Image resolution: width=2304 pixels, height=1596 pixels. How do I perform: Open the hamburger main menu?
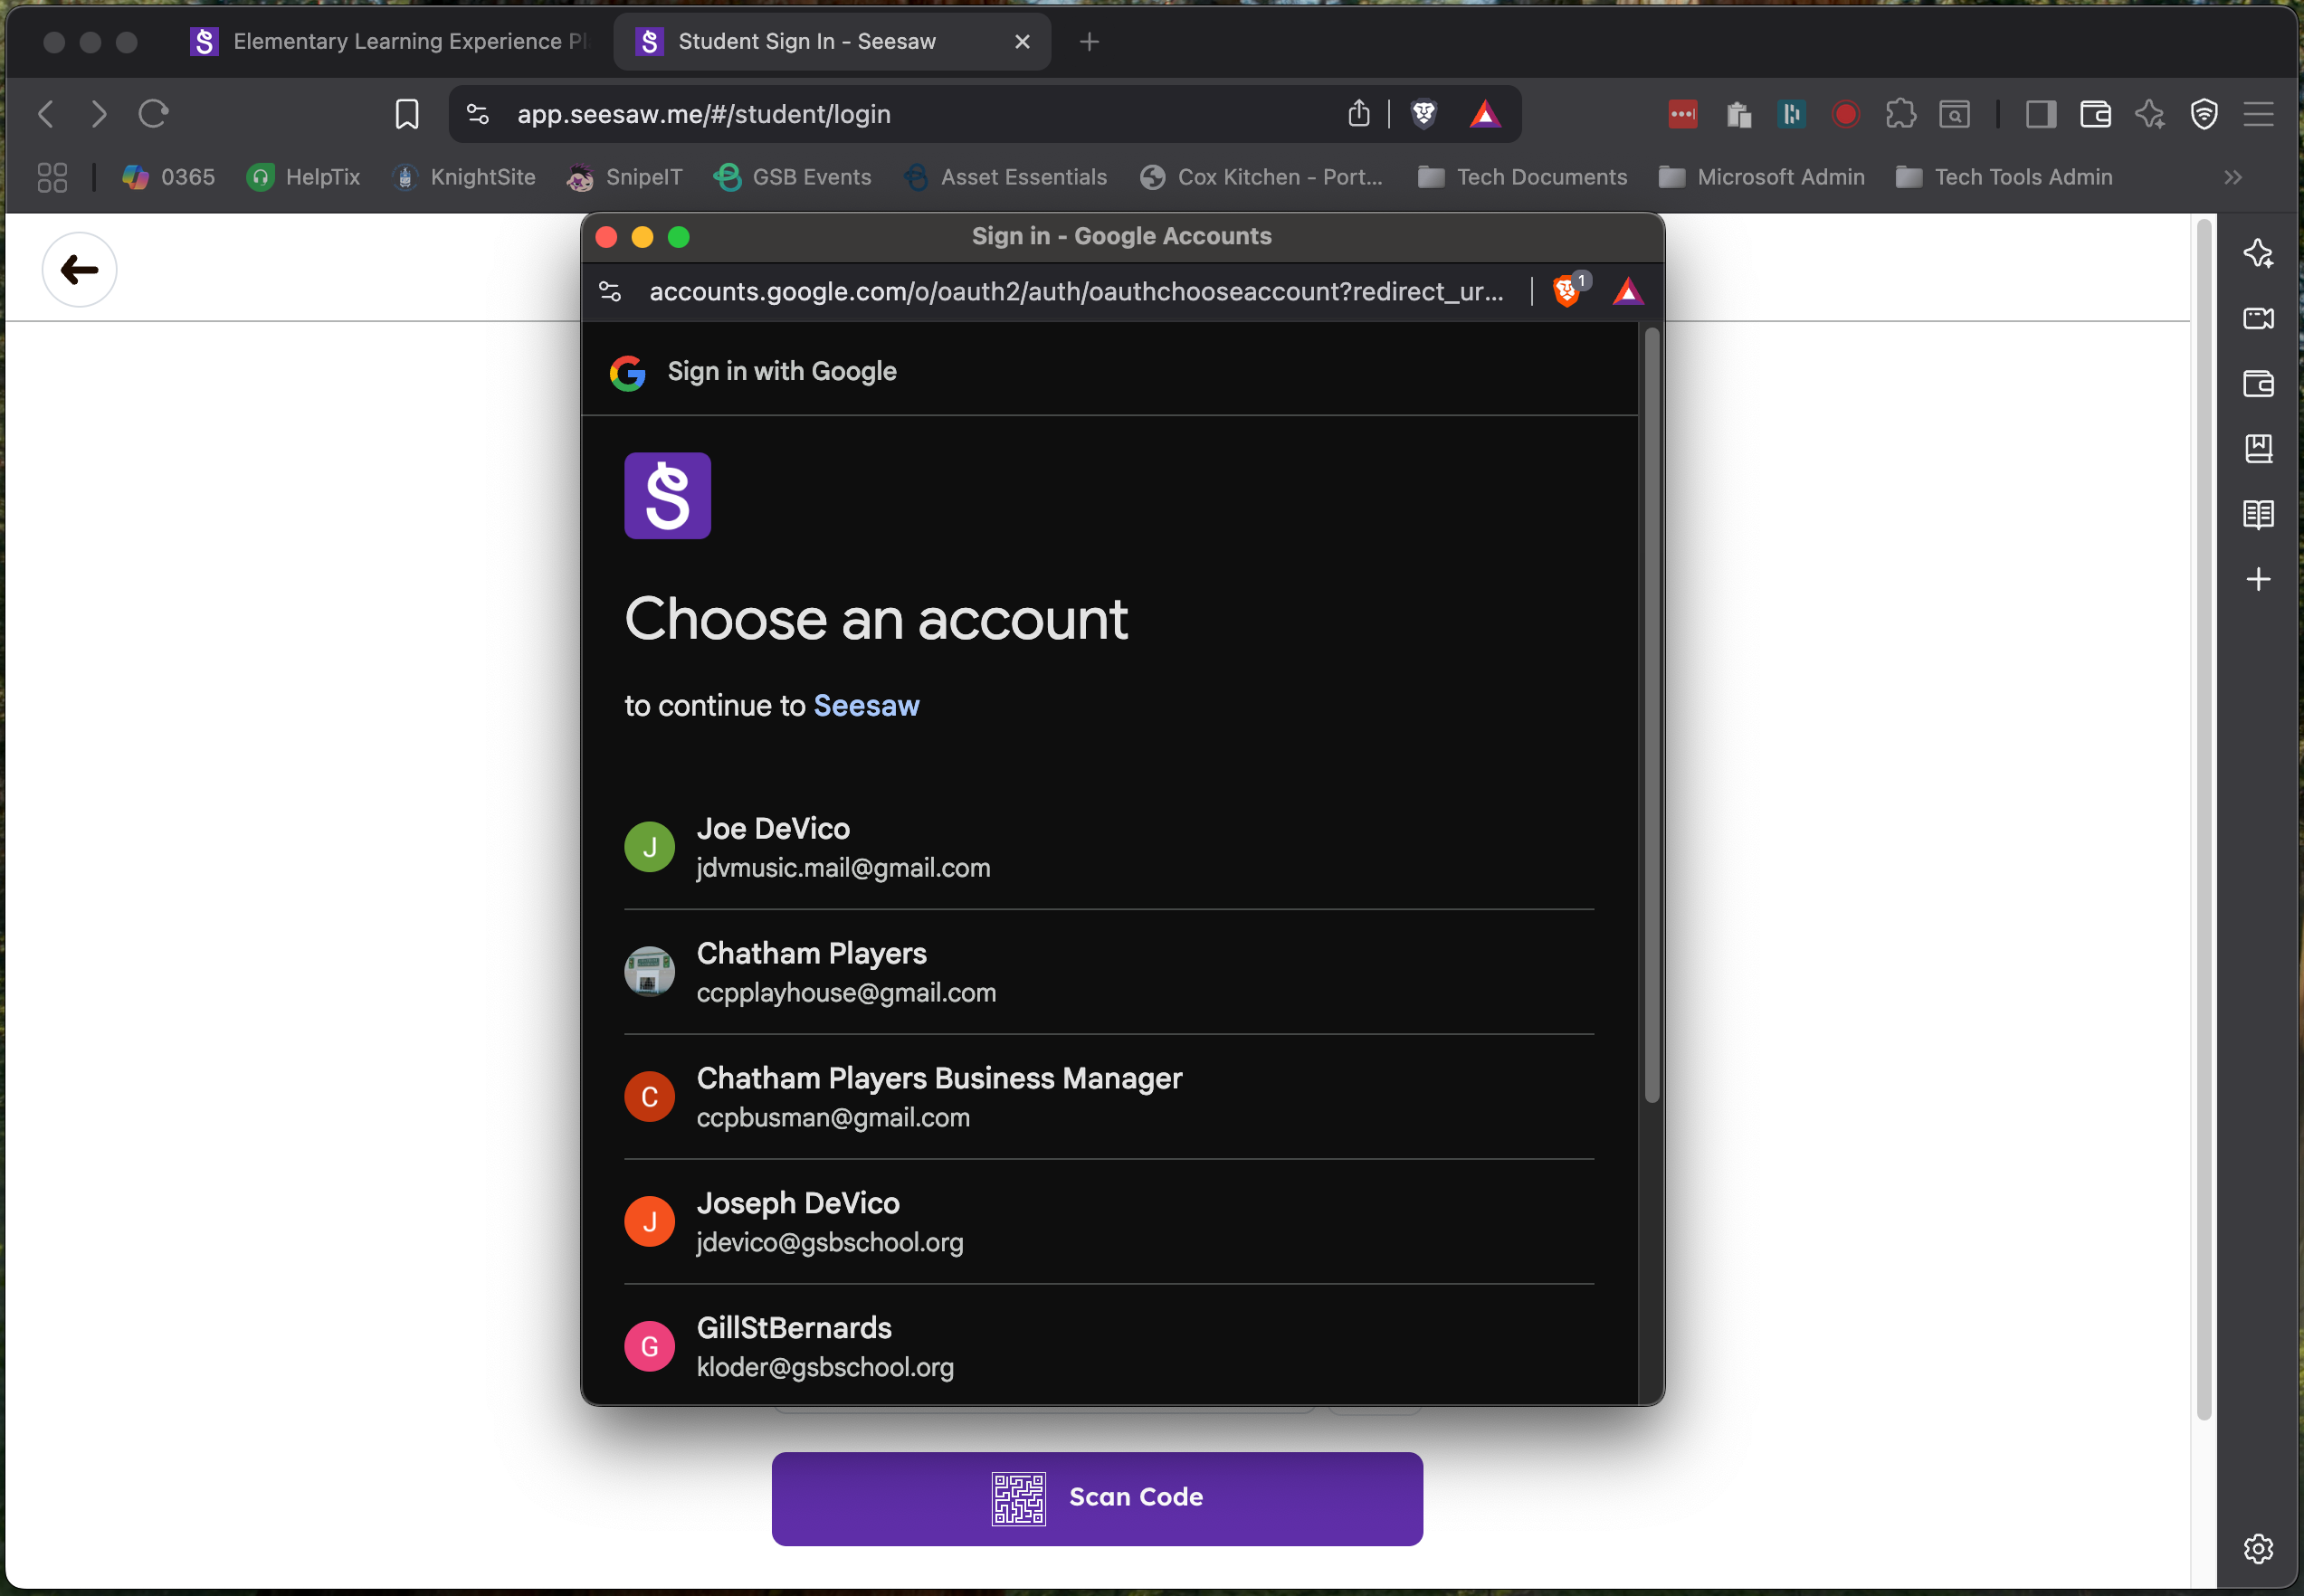pyautogui.click(x=2258, y=114)
